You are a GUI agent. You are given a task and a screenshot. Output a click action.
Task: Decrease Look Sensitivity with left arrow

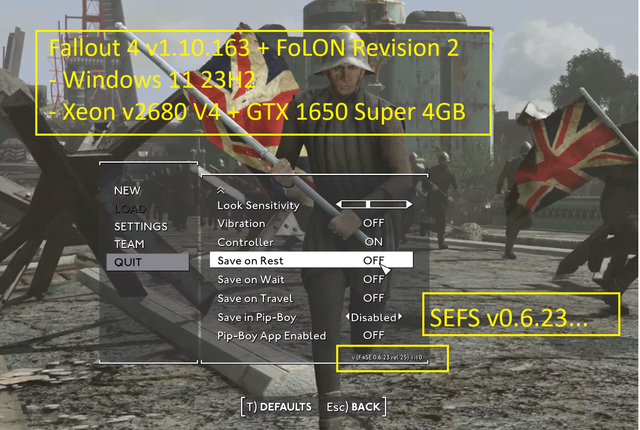(339, 204)
